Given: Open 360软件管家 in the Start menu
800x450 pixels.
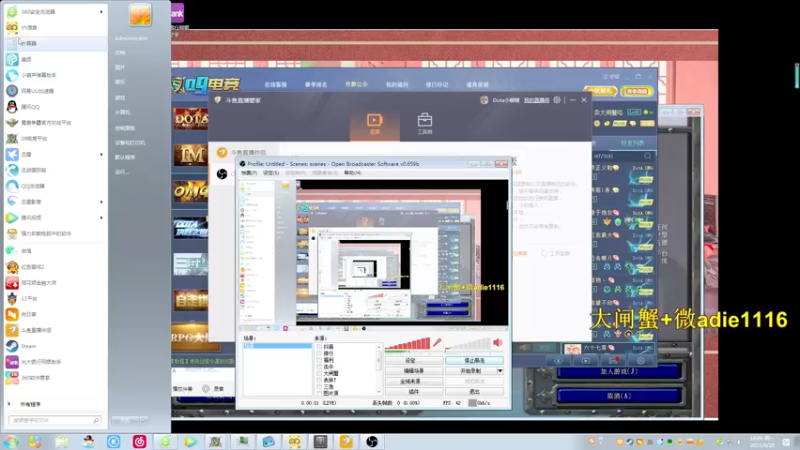Looking at the screenshot, I should 55,378.
